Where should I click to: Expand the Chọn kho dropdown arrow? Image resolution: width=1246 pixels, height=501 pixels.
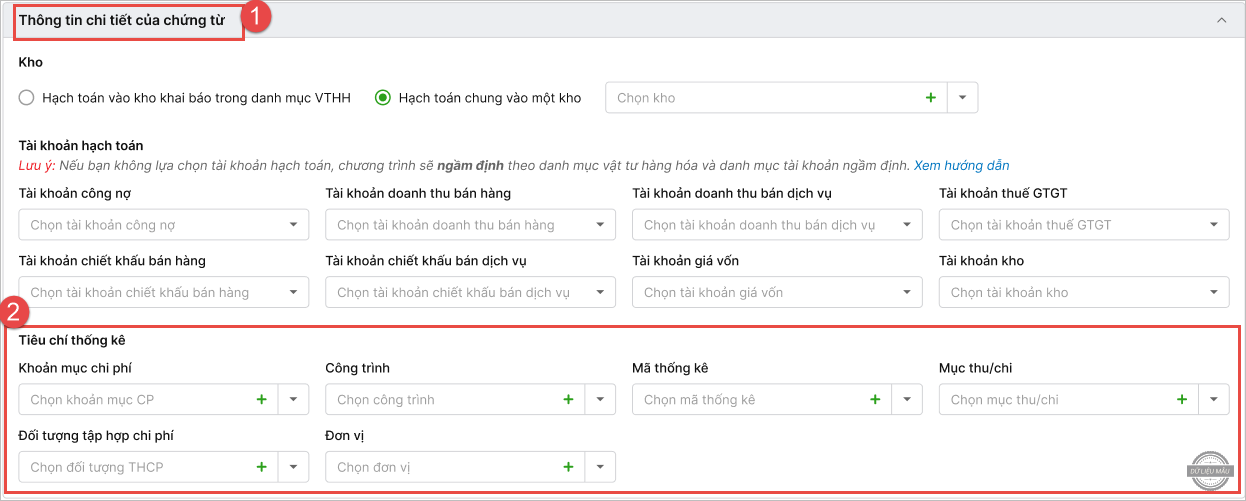pos(962,98)
